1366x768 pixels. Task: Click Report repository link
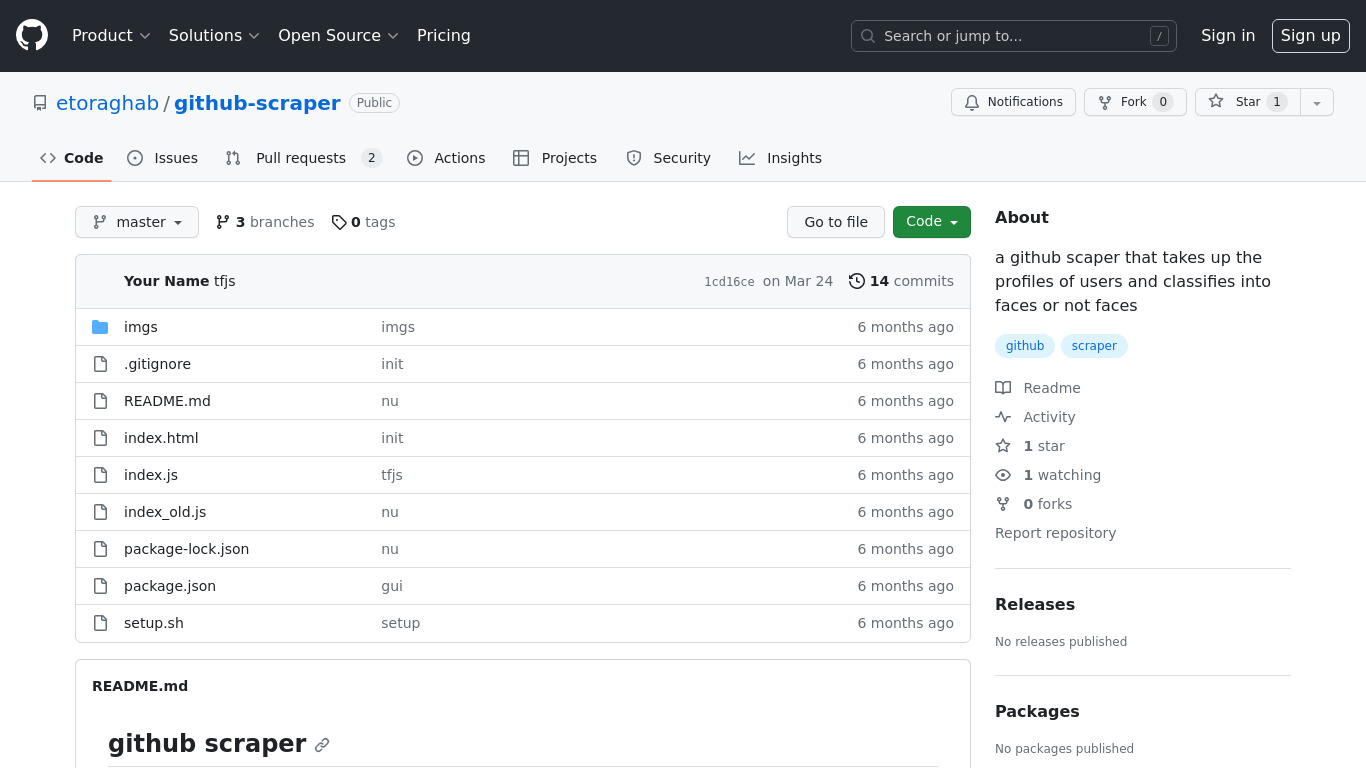(1055, 533)
